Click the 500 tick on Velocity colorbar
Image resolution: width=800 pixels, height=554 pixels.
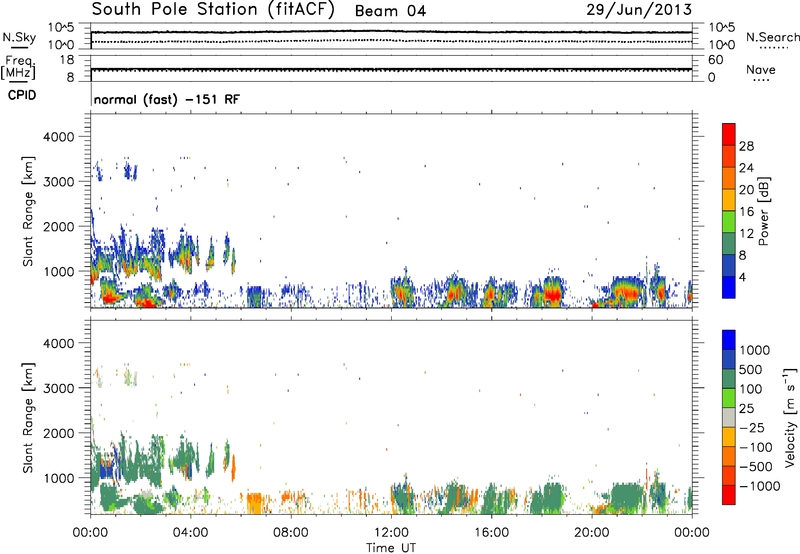point(753,369)
